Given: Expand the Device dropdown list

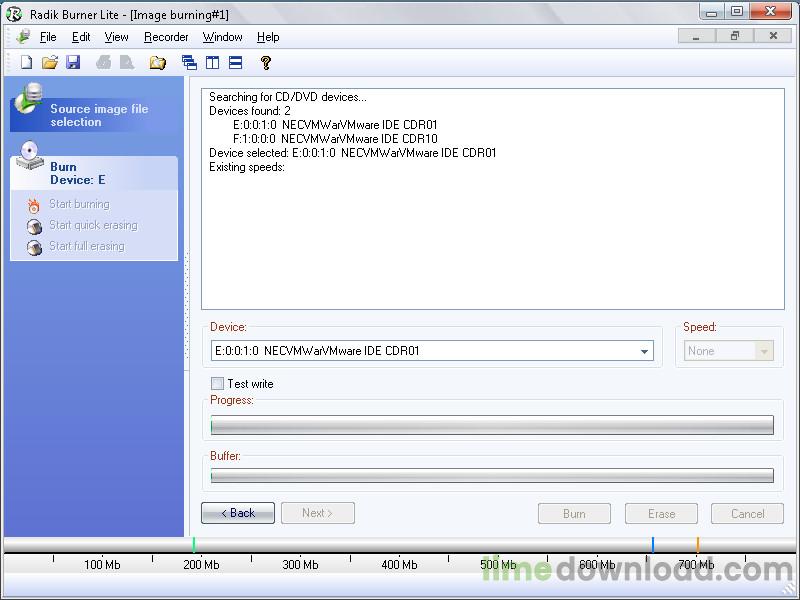Looking at the screenshot, I should coord(645,351).
